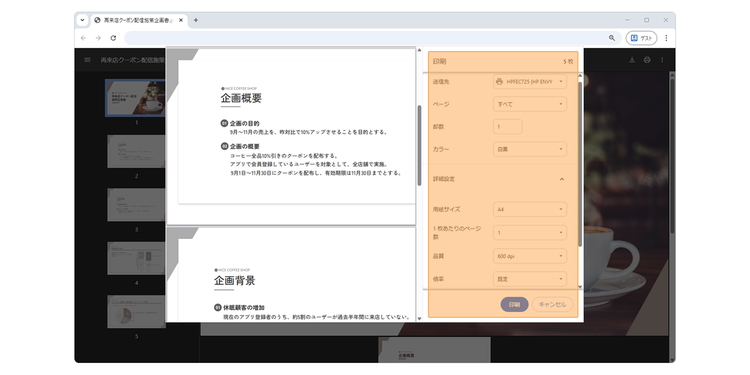Screen dimensions: 750x375
Task: Click the browser back arrow
Action: tap(83, 38)
